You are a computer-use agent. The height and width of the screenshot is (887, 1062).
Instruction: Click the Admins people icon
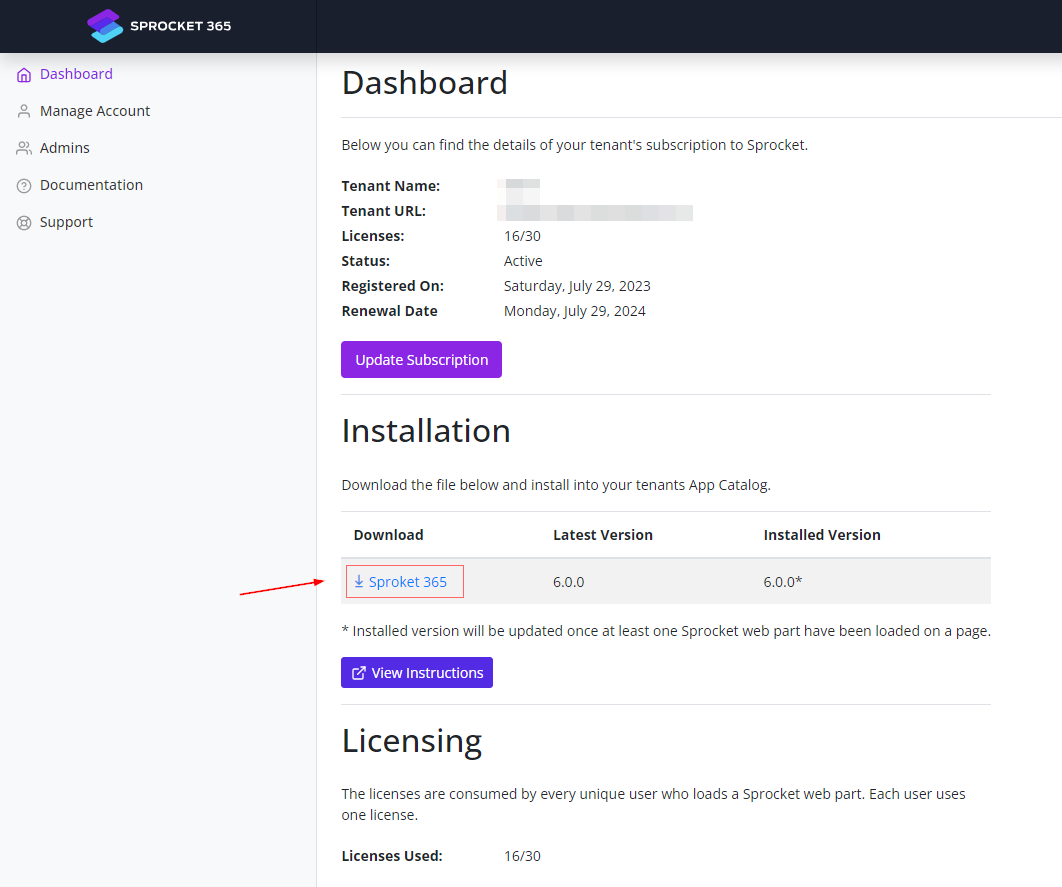[x=24, y=149]
